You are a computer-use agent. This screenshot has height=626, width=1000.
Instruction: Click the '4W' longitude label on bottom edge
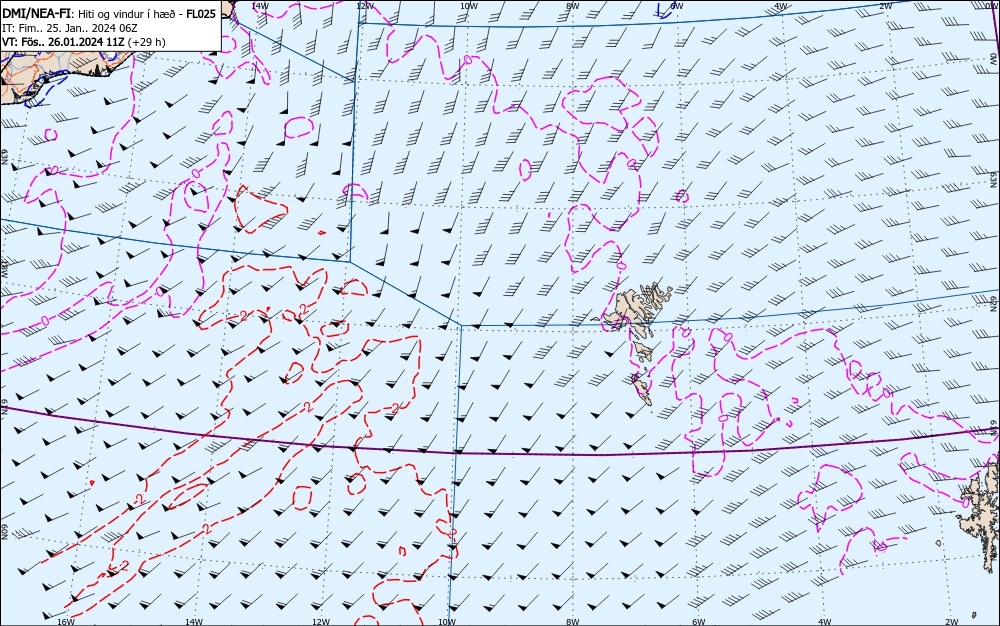[825, 622]
